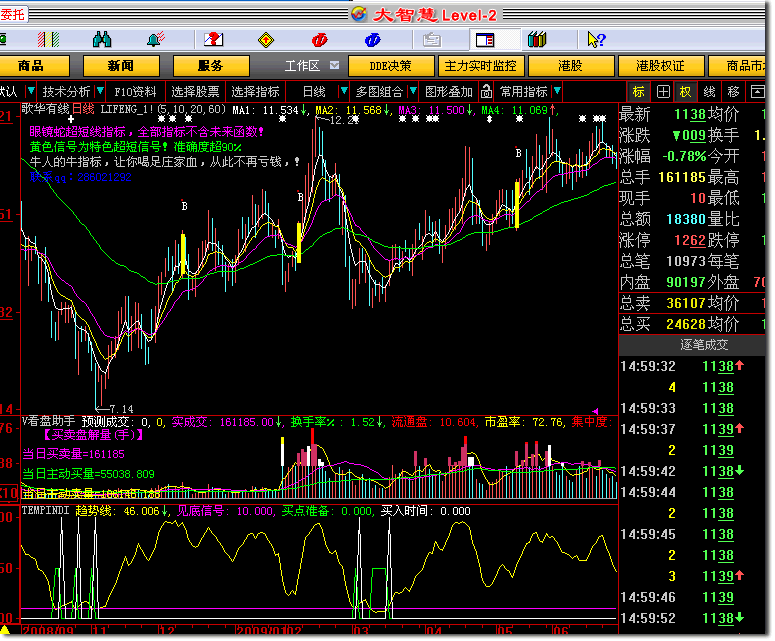The width and height of the screenshot is (775, 641).
Task: Click the 田 grid layout icon
Action: (663, 91)
